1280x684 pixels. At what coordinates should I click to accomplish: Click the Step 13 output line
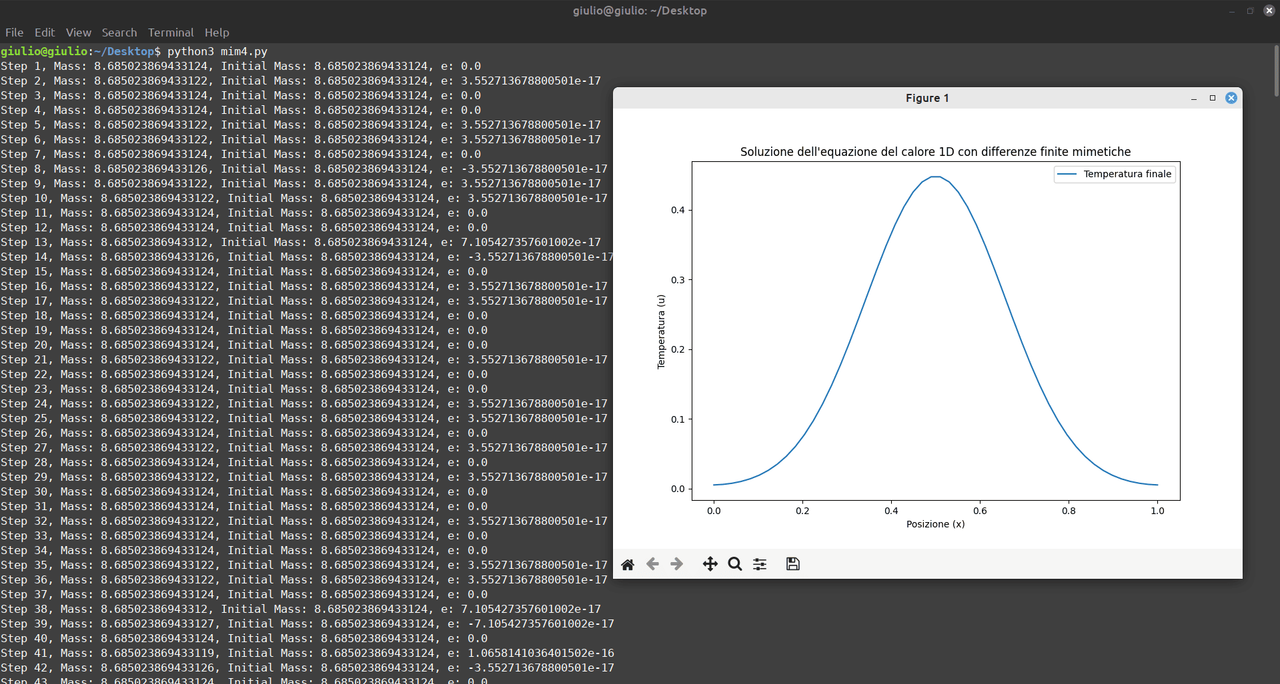(x=300, y=242)
